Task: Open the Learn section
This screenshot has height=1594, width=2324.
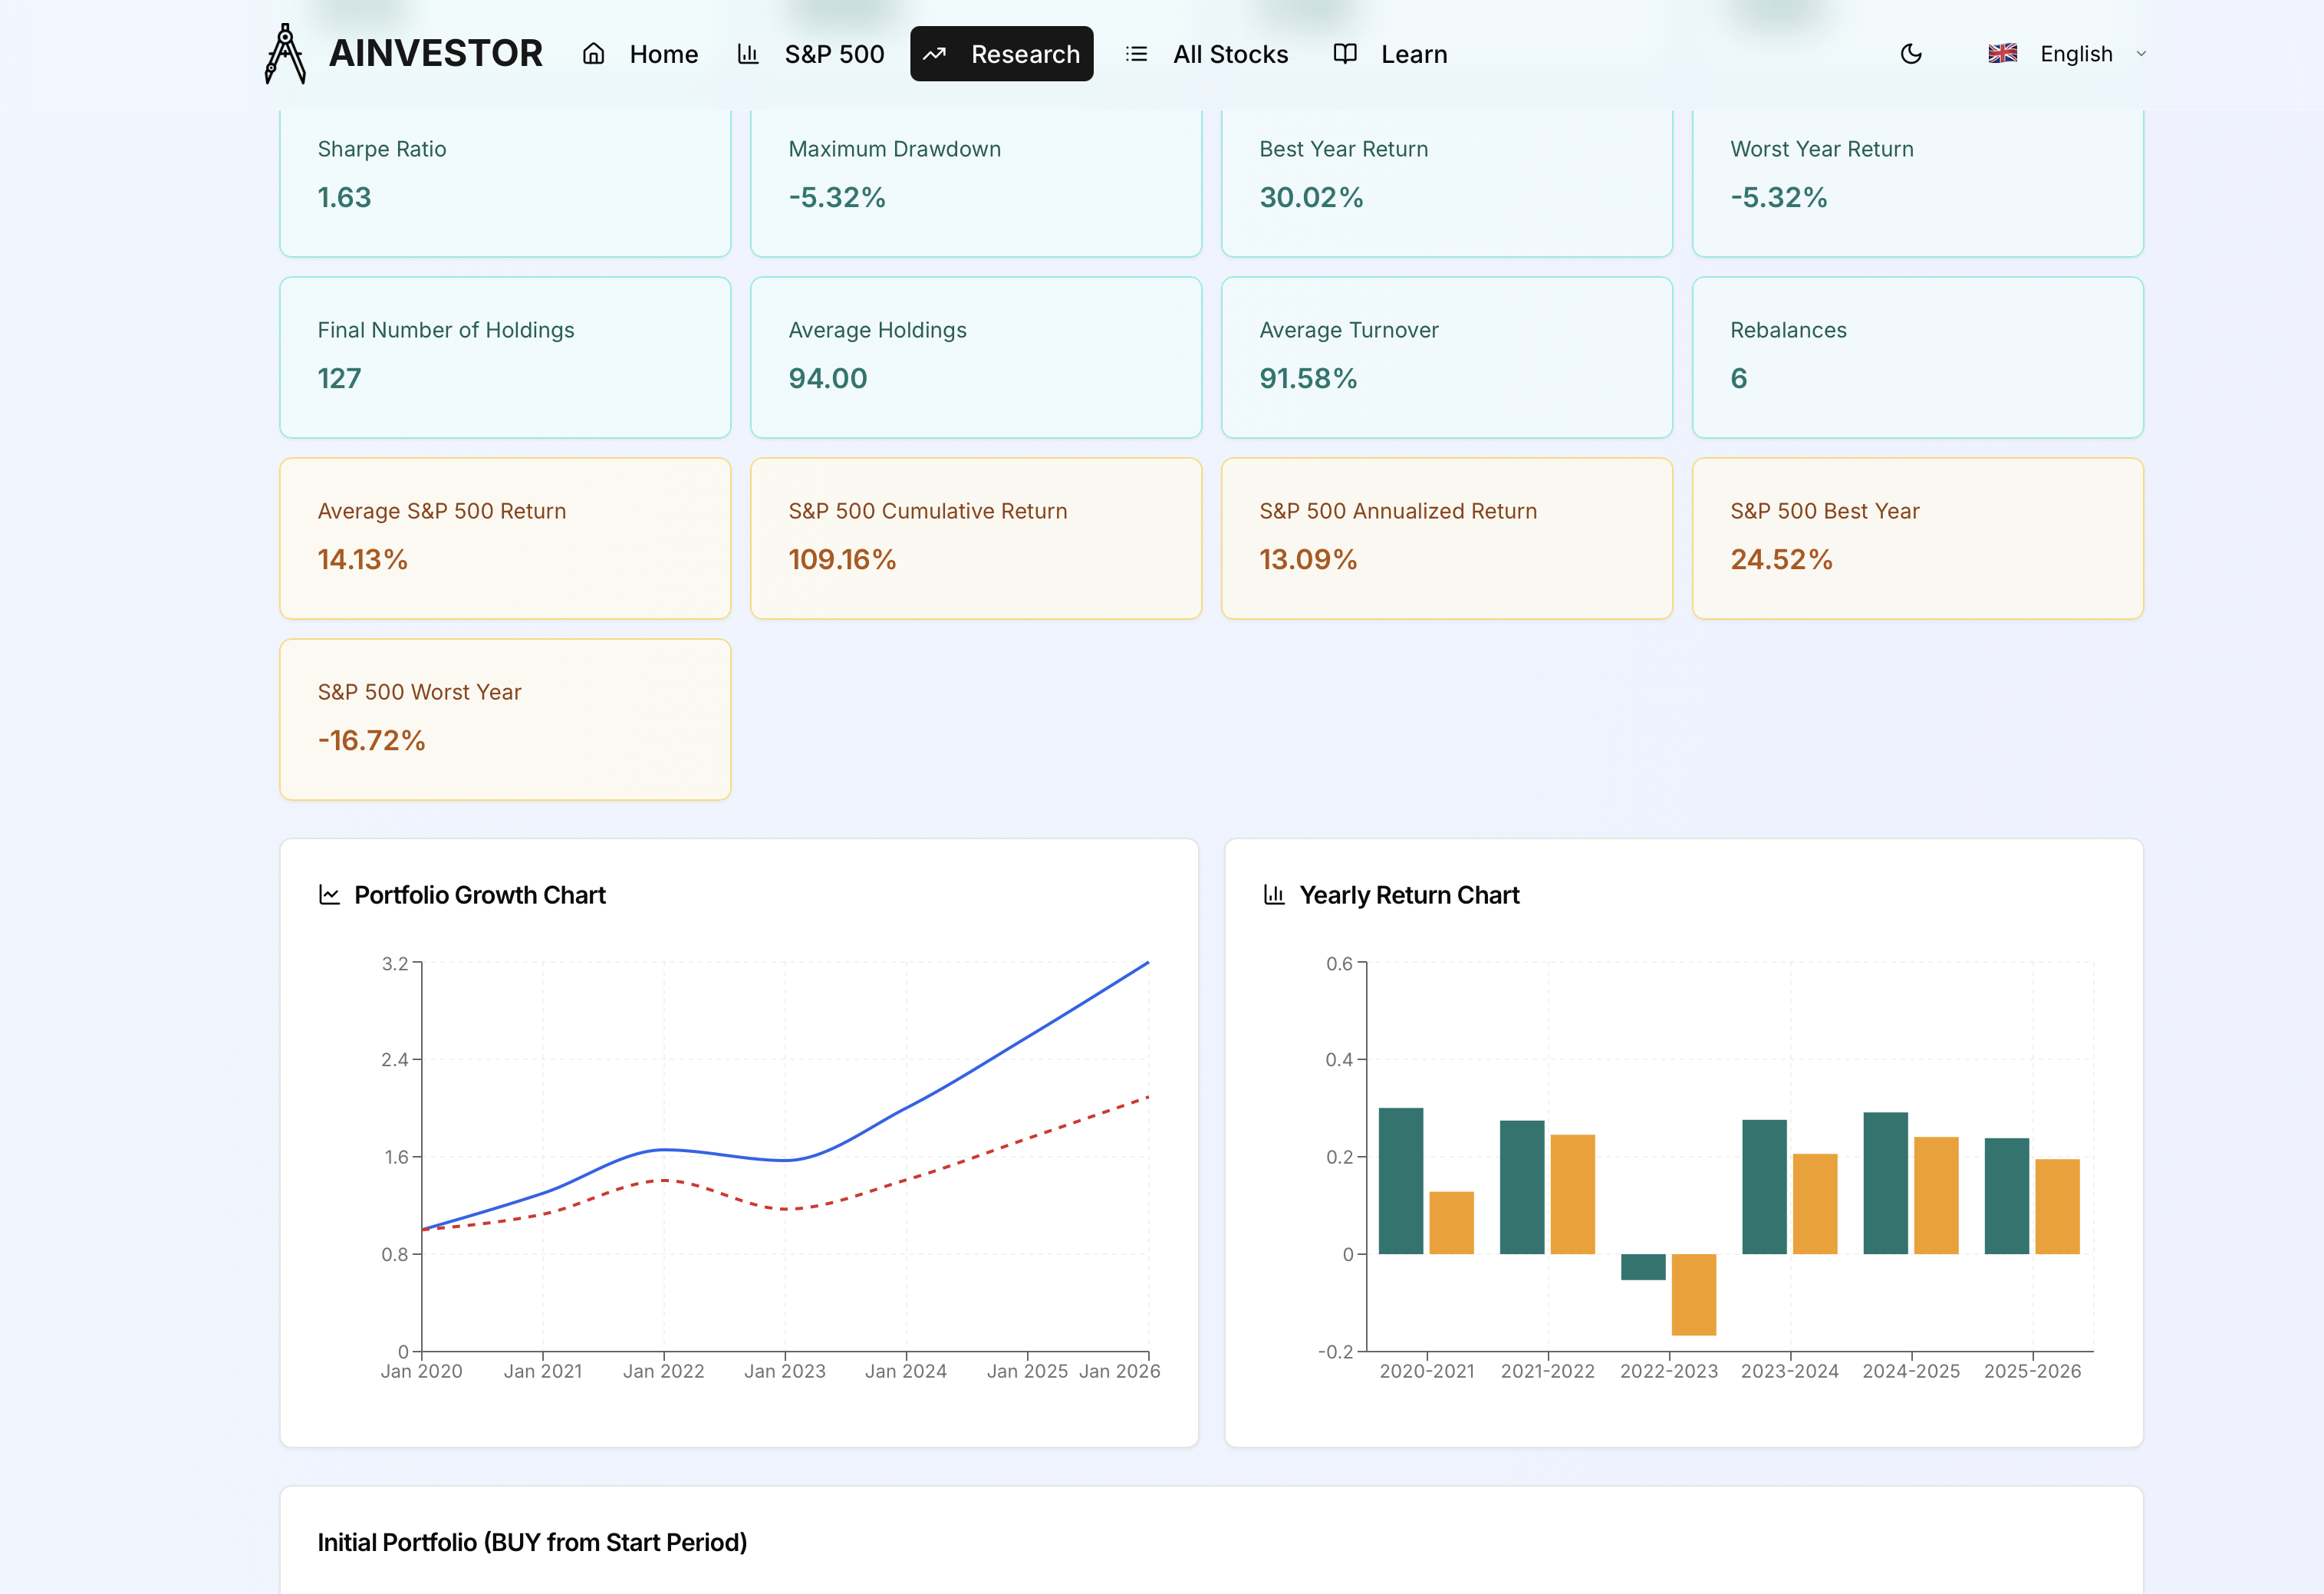Action: point(1391,54)
